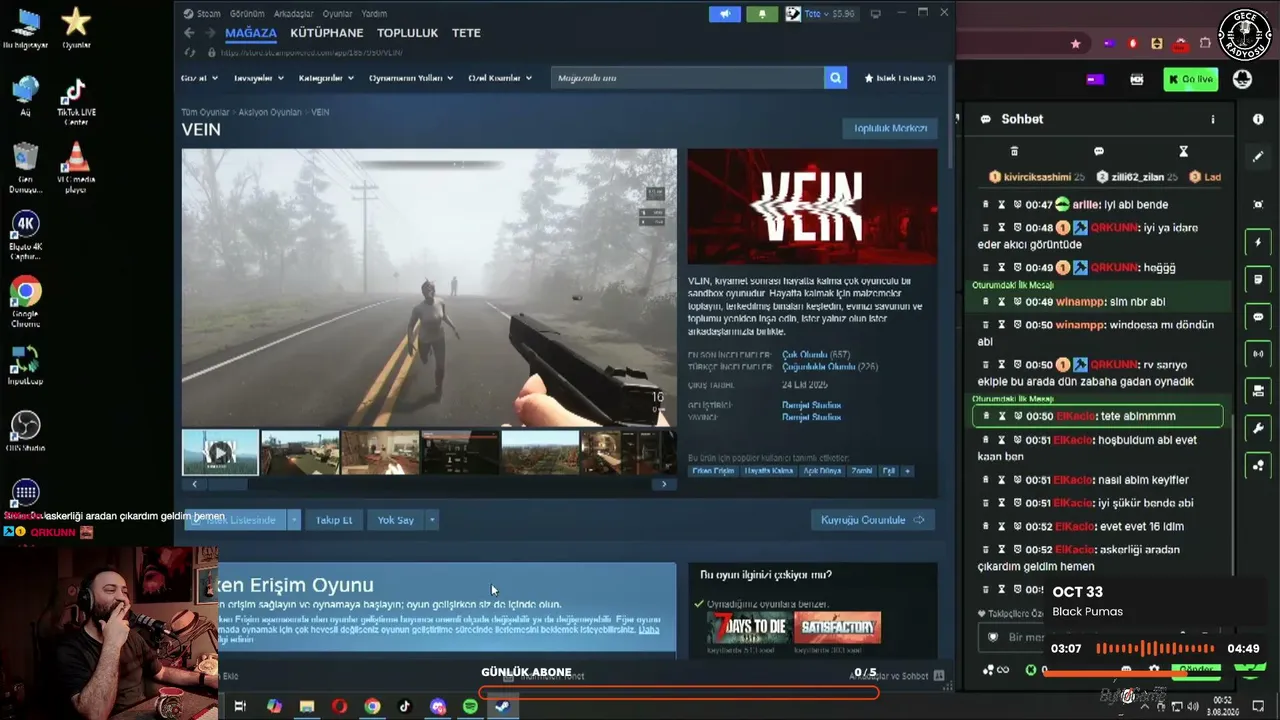Viewport: 1280px width, 720px height.
Task: Switch to the KÜTÜPHANE tab
Action: pyautogui.click(x=327, y=33)
